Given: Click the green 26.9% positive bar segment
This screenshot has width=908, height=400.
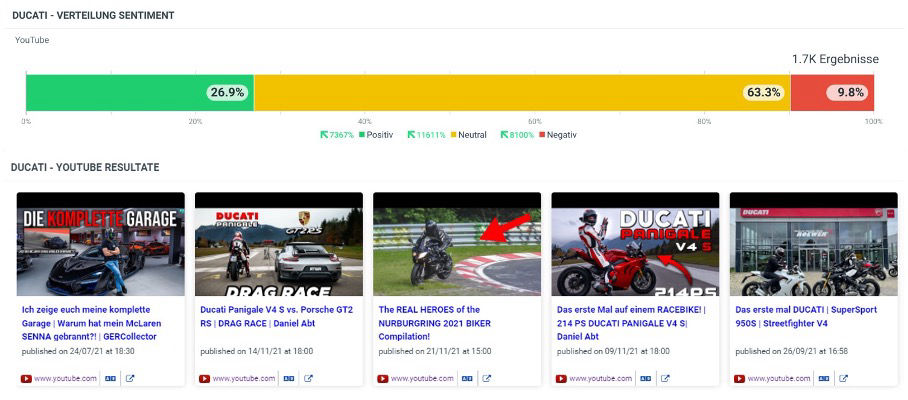Looking at the screenshot, I should pos(140,93).
